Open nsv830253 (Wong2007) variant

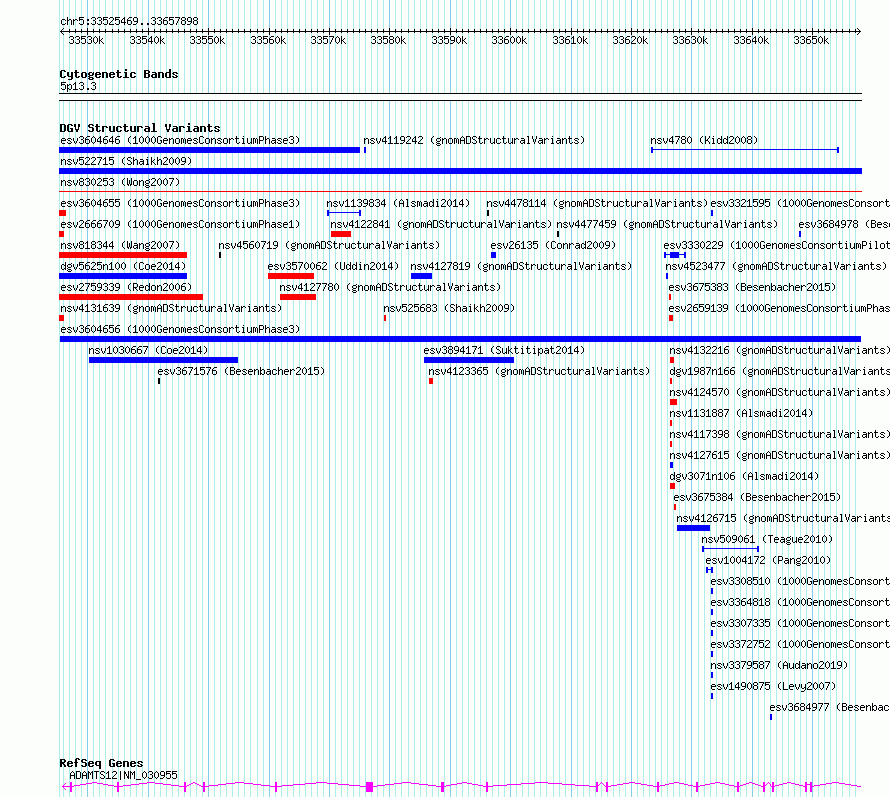pos(120,182)
